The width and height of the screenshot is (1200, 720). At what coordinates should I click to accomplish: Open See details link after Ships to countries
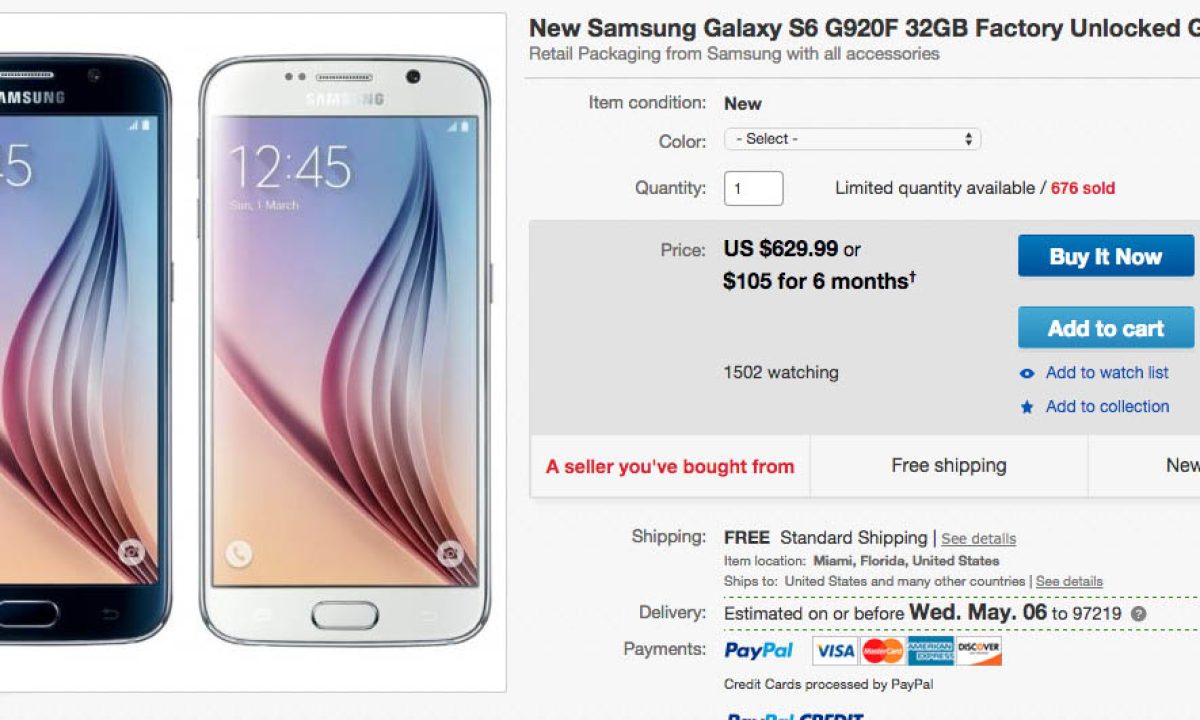(x=1069, y=581)
